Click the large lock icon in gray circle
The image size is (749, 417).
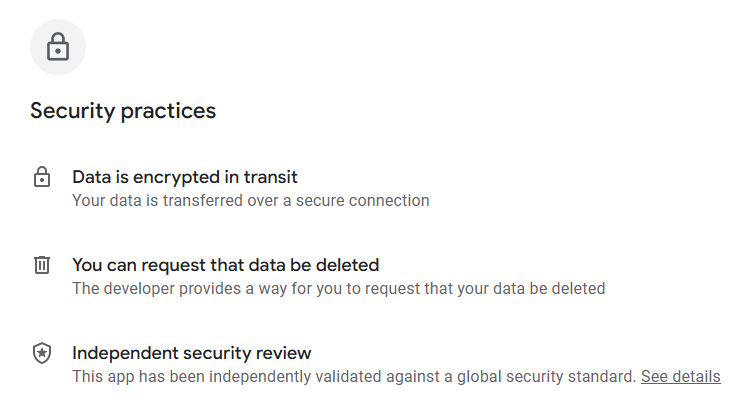(58, 47)
